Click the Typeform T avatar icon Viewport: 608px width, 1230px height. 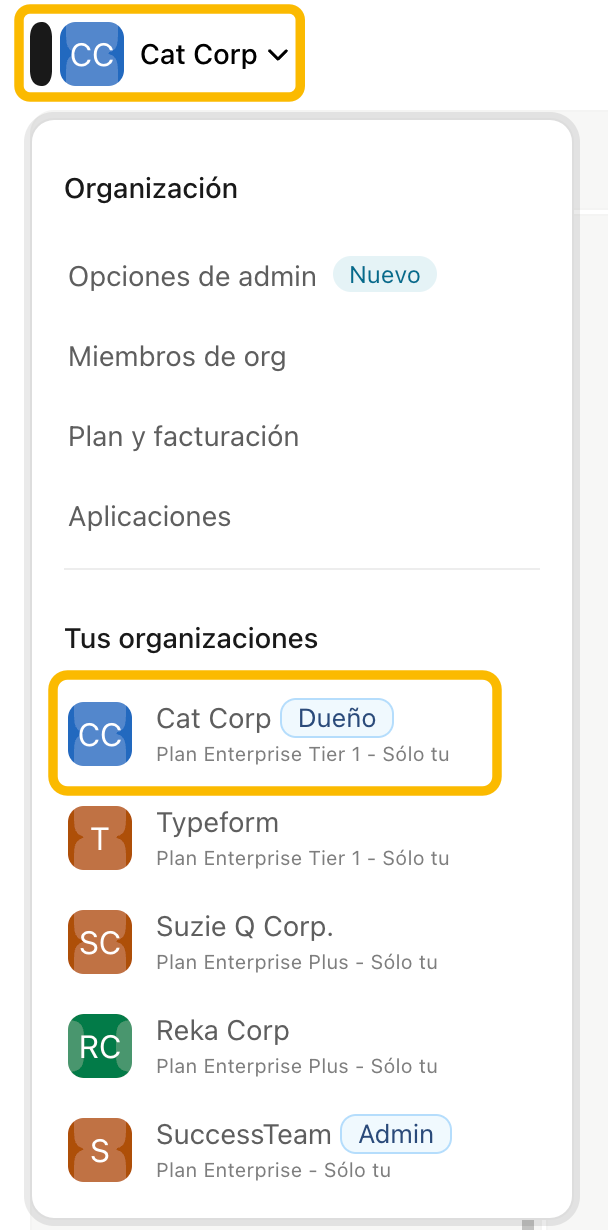pos(100,838)
